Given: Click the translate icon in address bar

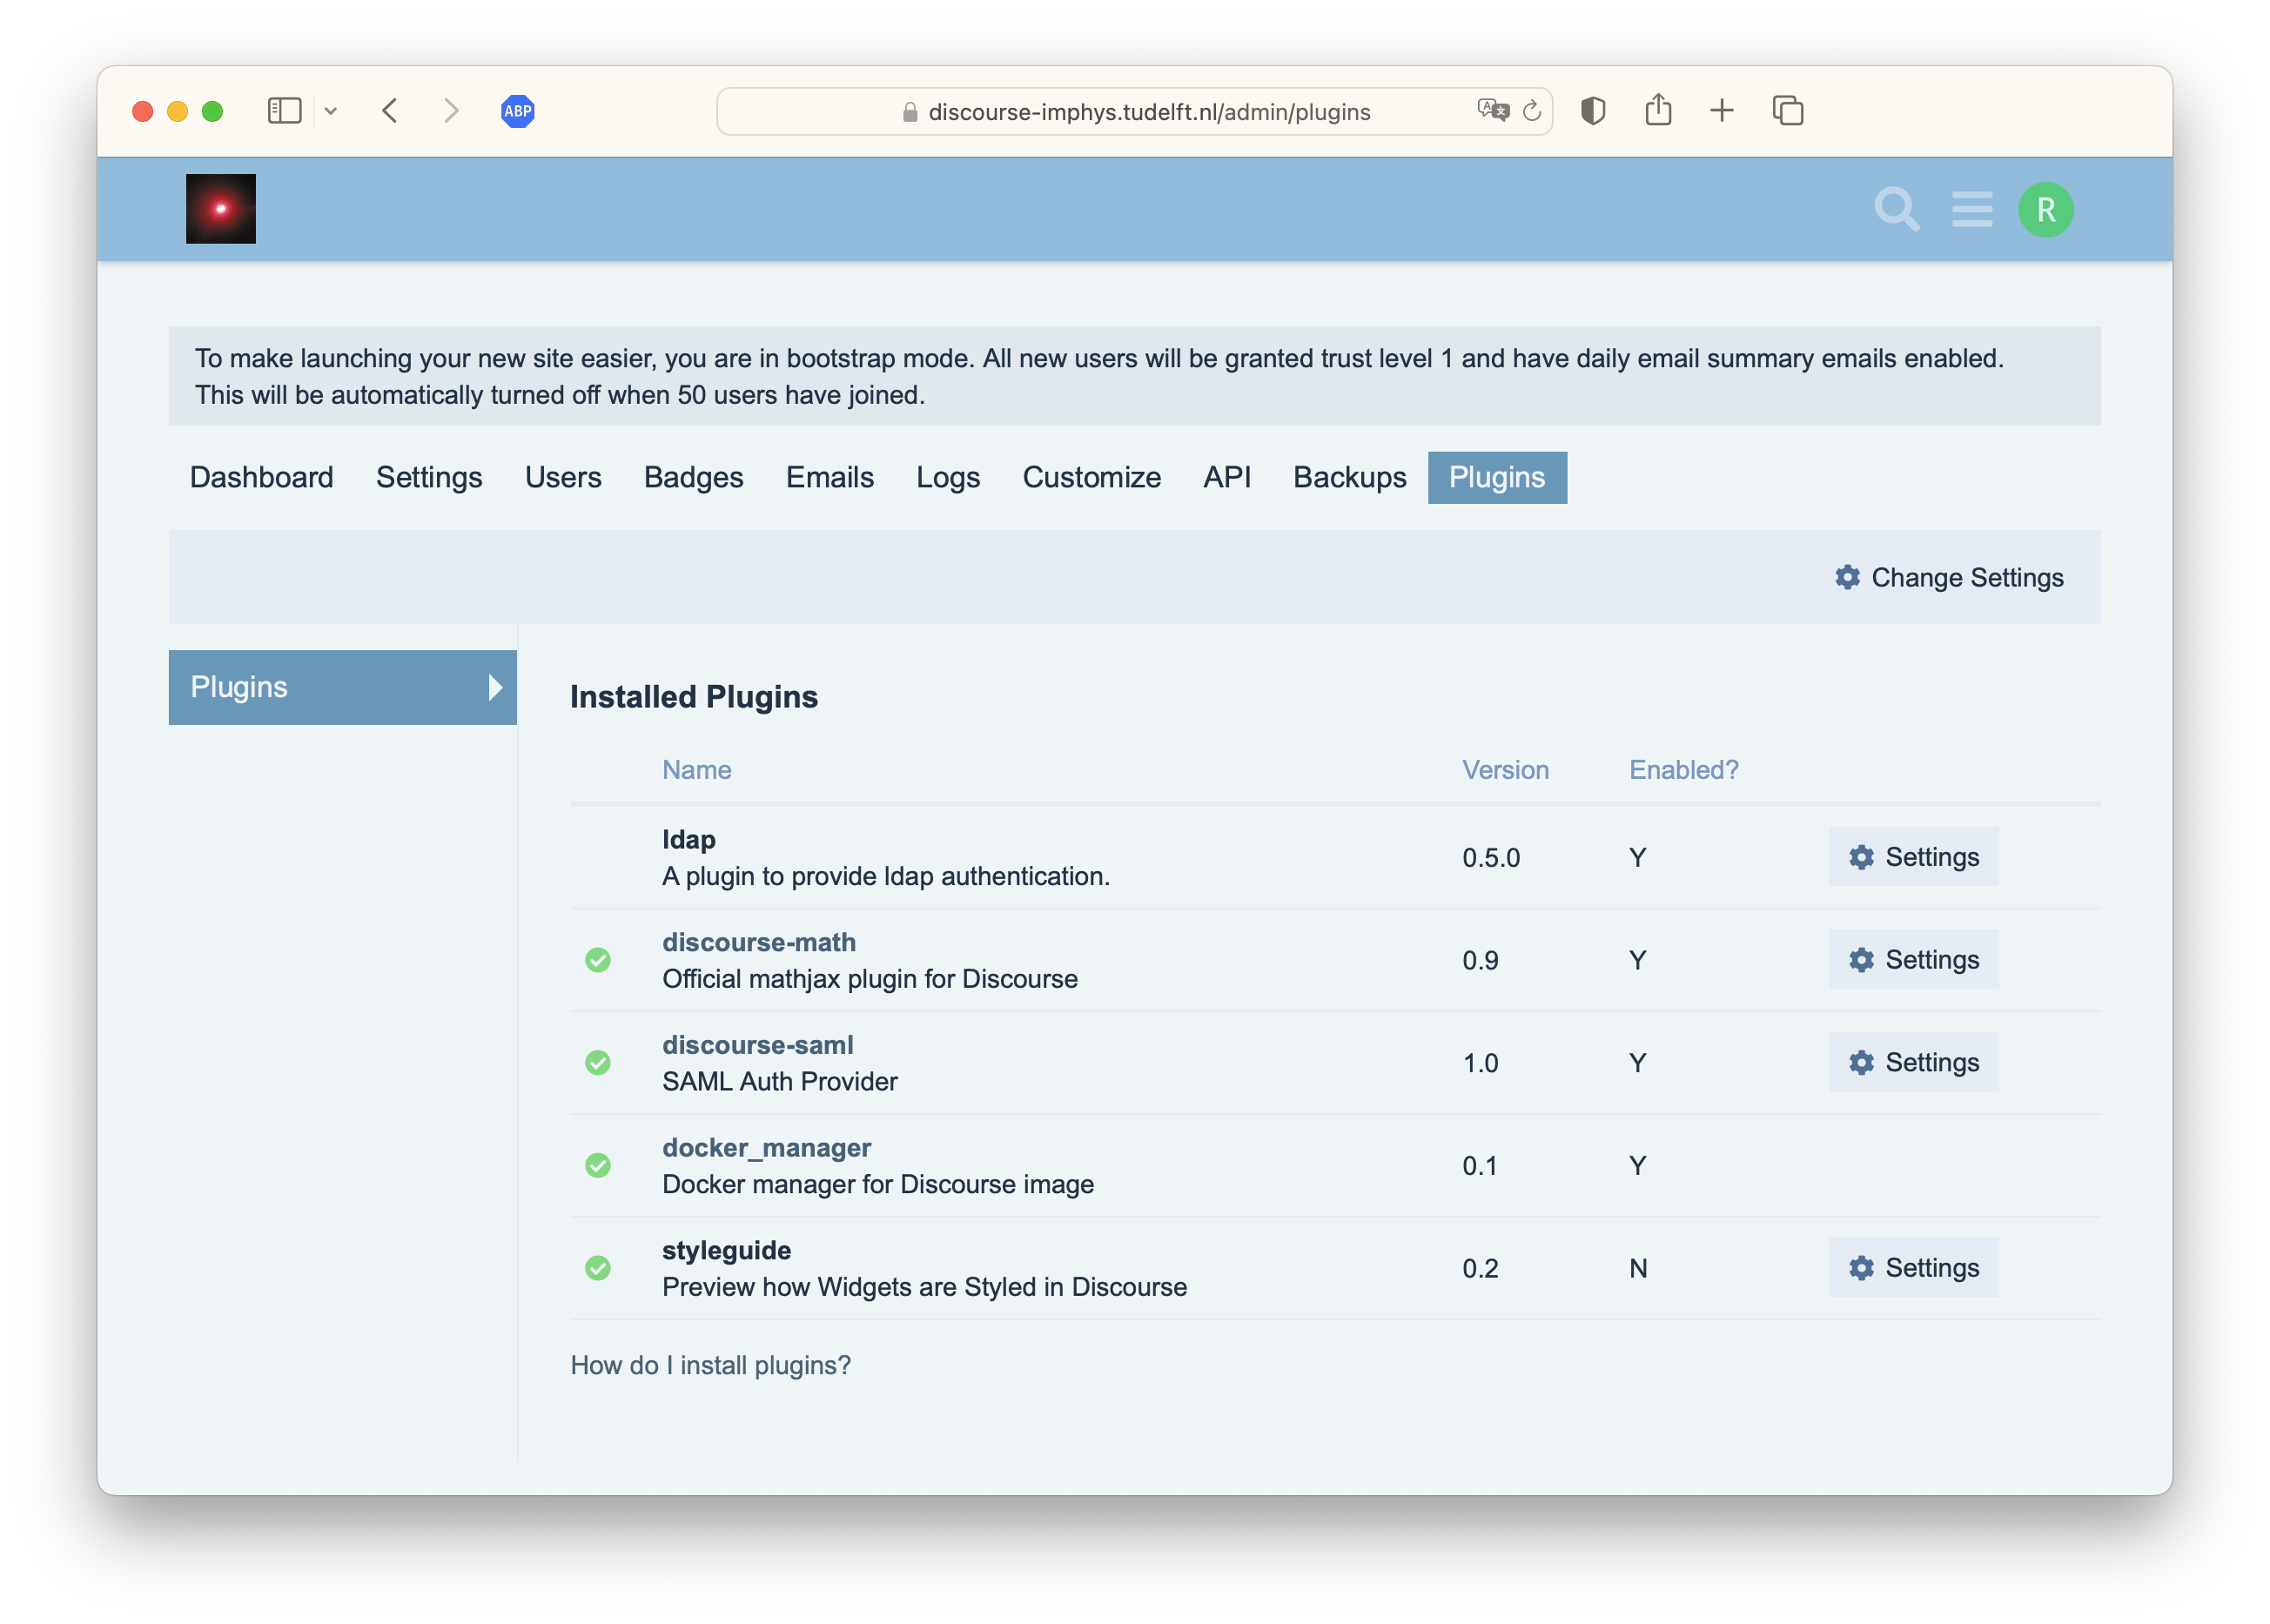Looking at the screenshot, I should click(x=1492, y=110).
